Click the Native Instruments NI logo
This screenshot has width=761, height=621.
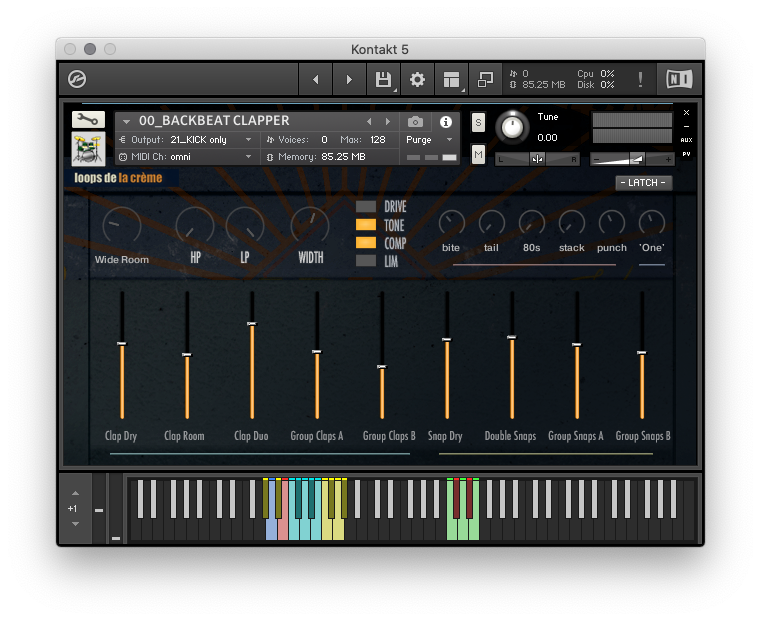[679, 79]
